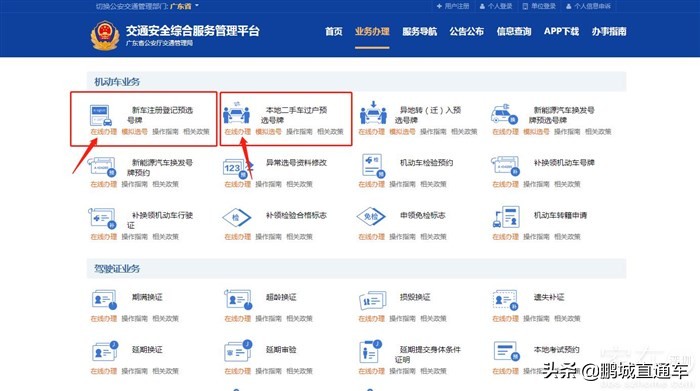This screenshot has height=391, width=700.
Task: Select 业务办理 navigation tab
Action: [372, 31]
